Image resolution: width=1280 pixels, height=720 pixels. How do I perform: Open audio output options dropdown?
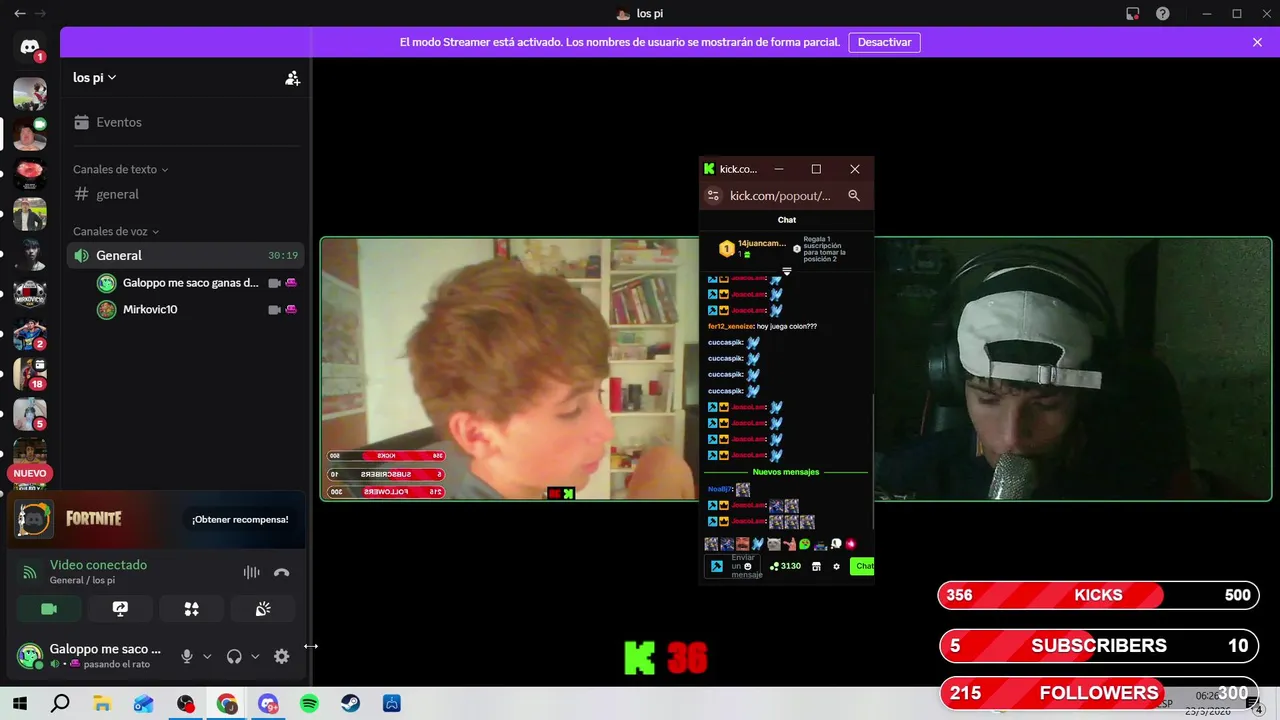pos(255,657)
